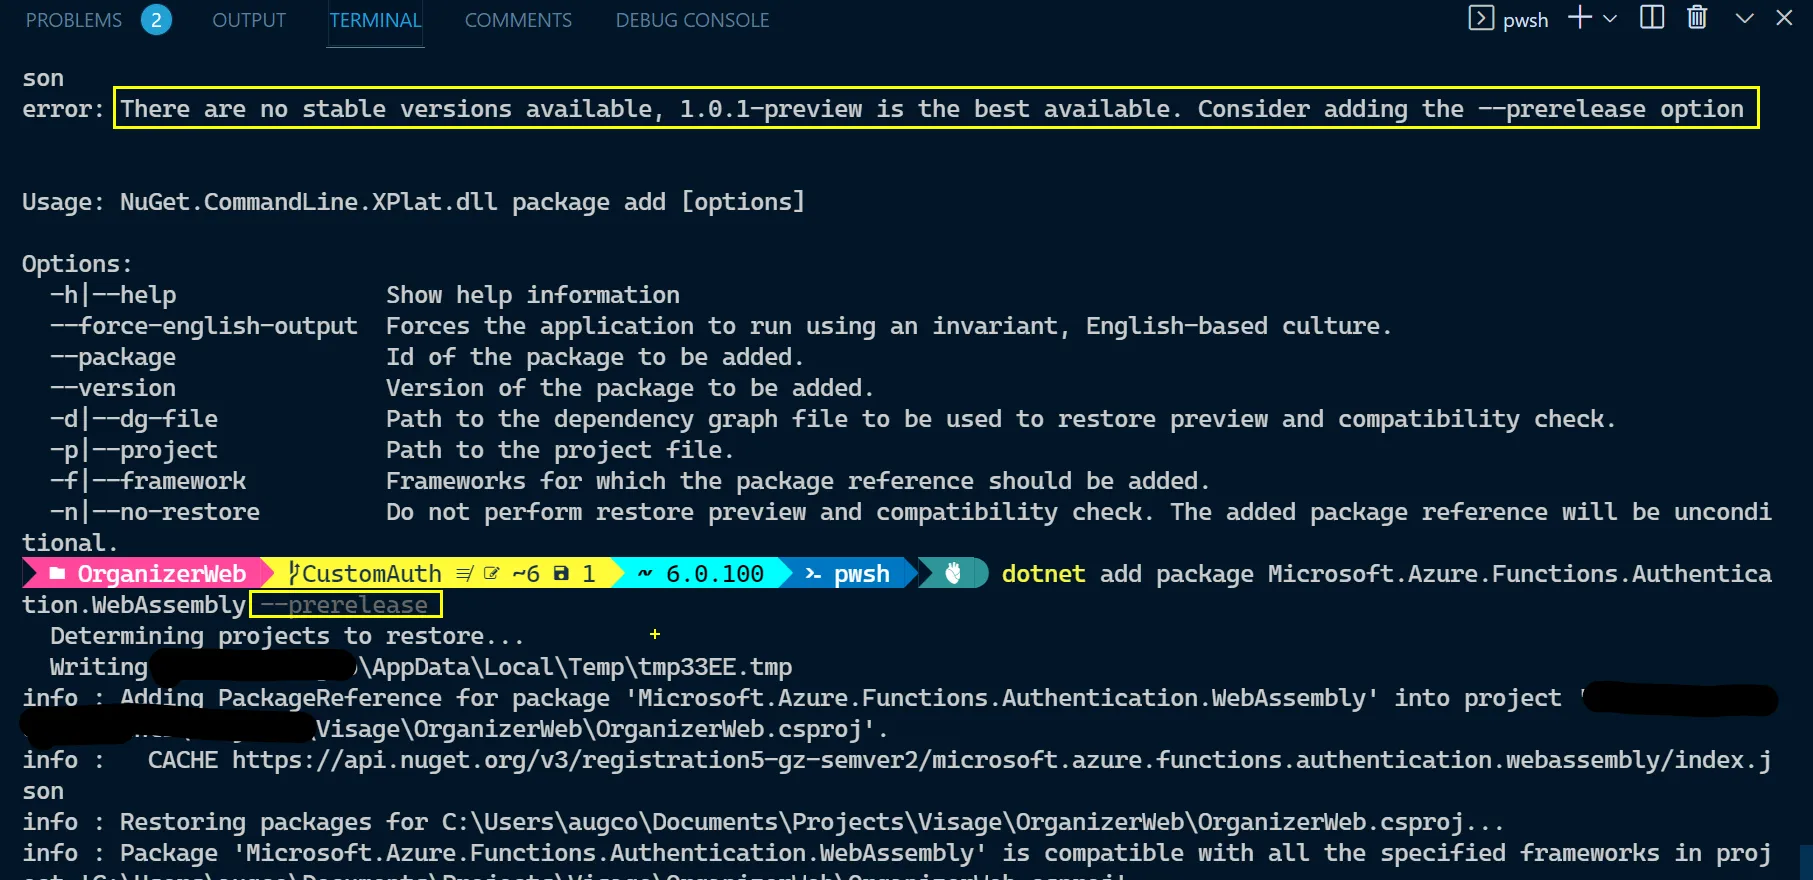Image resolution: width=1813 pixels, height=880 pixels.
Task: Open the launch profile dropdown next to plus
Action: point(1610,19)
